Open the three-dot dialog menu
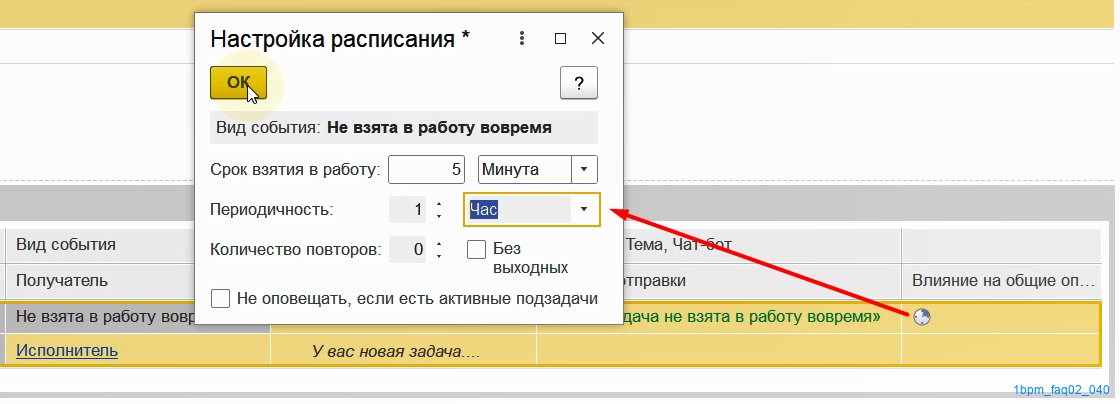This screenshot has height=404, width=1120. coord(522,39)
